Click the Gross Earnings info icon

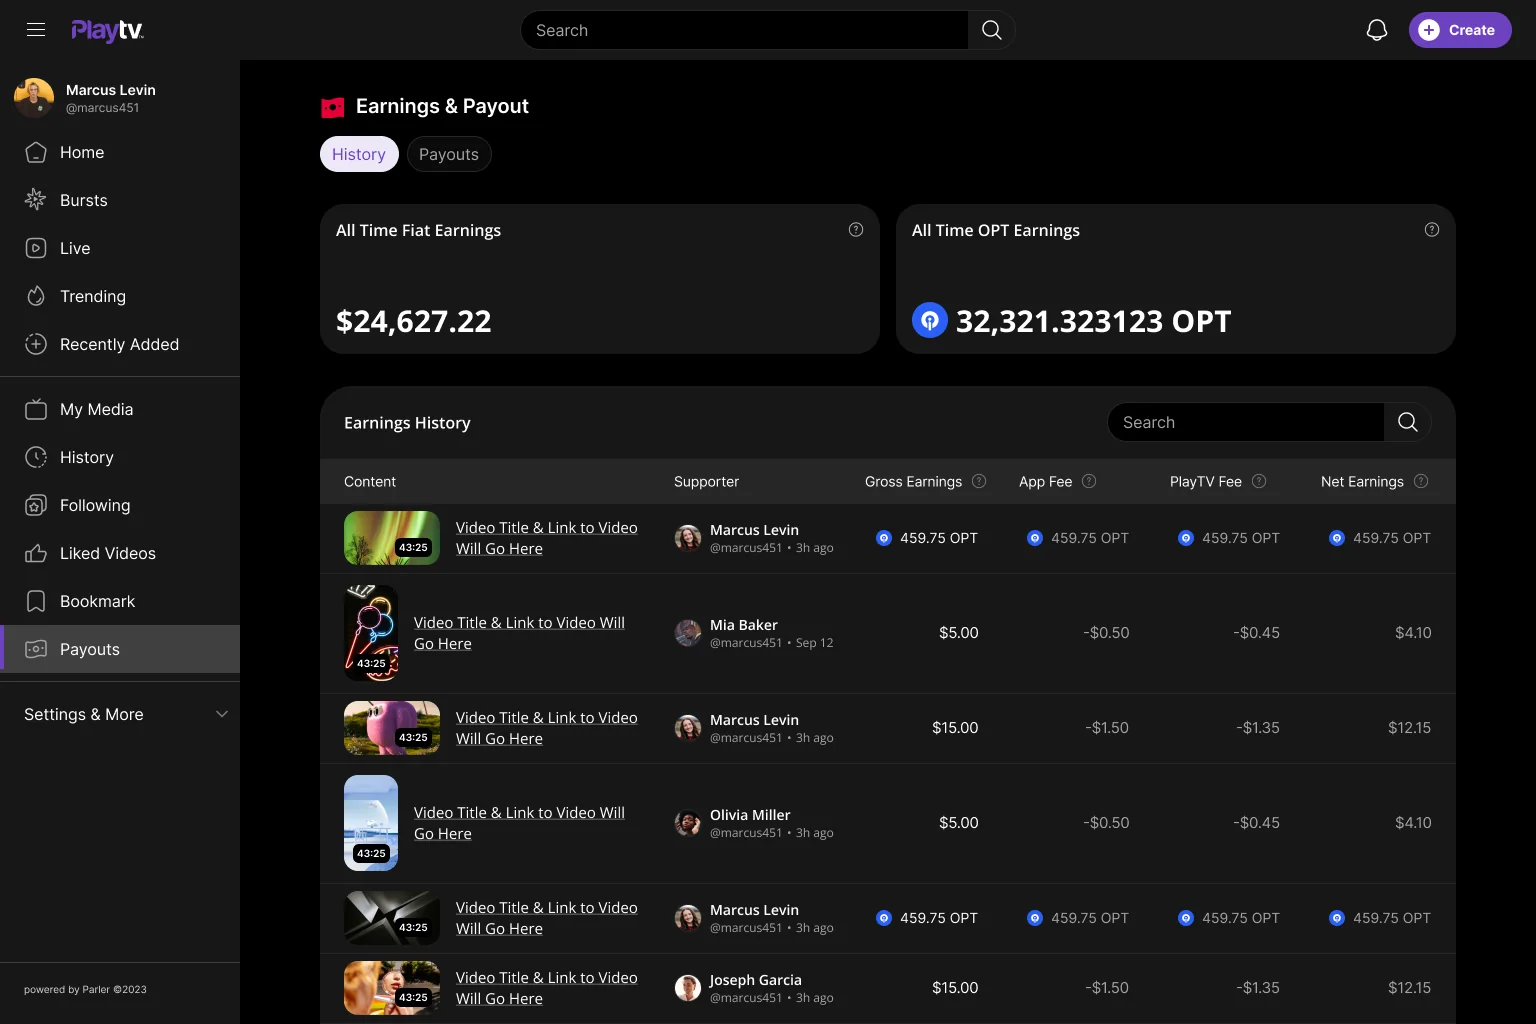(979, 481)
